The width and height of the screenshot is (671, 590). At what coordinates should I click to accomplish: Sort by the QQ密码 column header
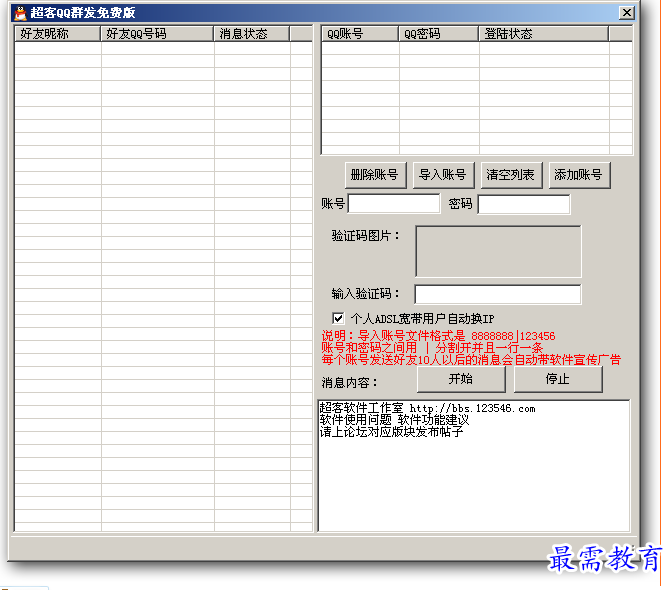(439, 34)
